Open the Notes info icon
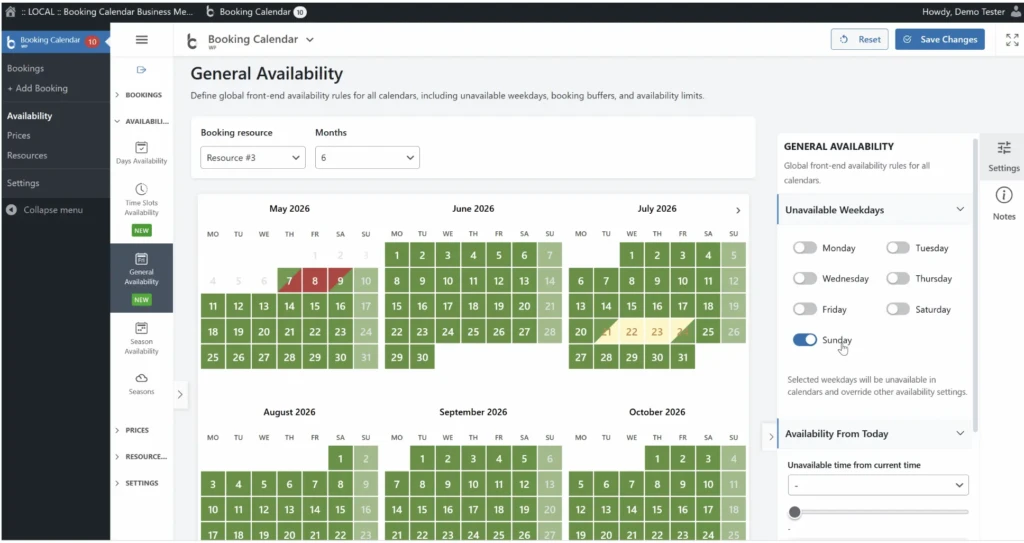The width and height of the screenshot is (1024, 543). [x=1004, y=195]
